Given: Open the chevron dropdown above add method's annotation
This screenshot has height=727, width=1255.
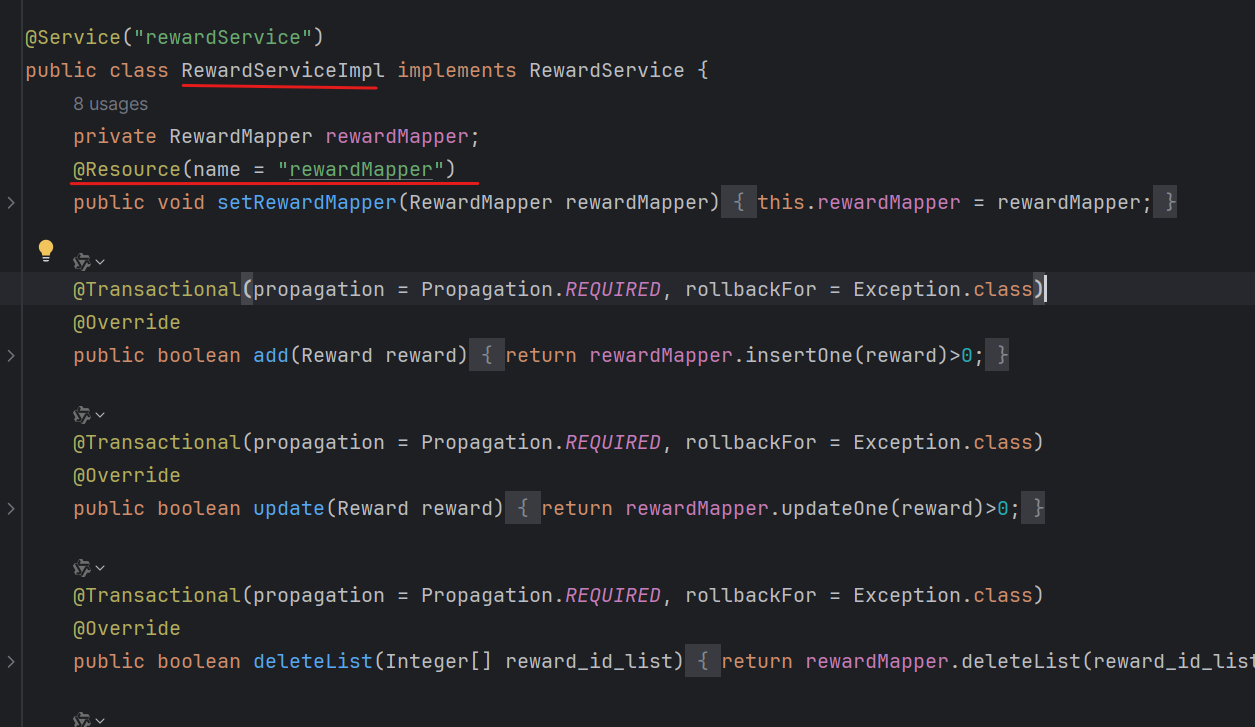Looking at the screenshot, I should (x=100, y=262).
